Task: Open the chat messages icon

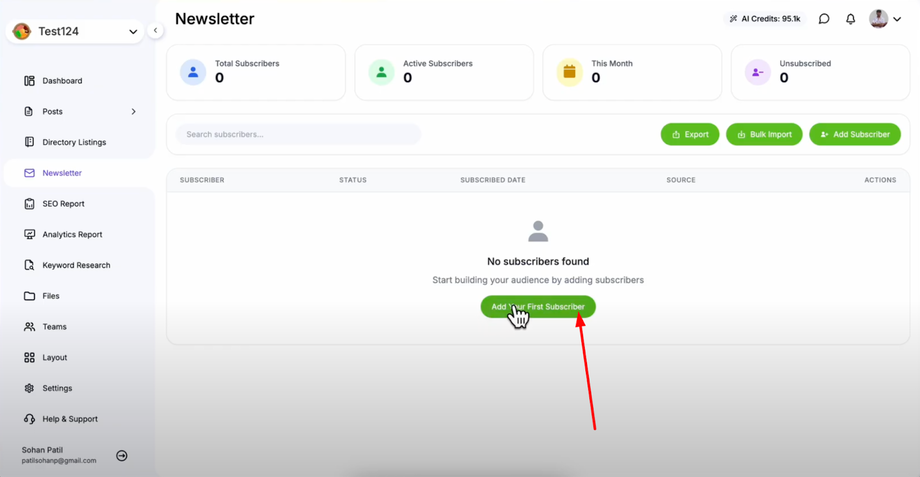Action: point(824,19)
